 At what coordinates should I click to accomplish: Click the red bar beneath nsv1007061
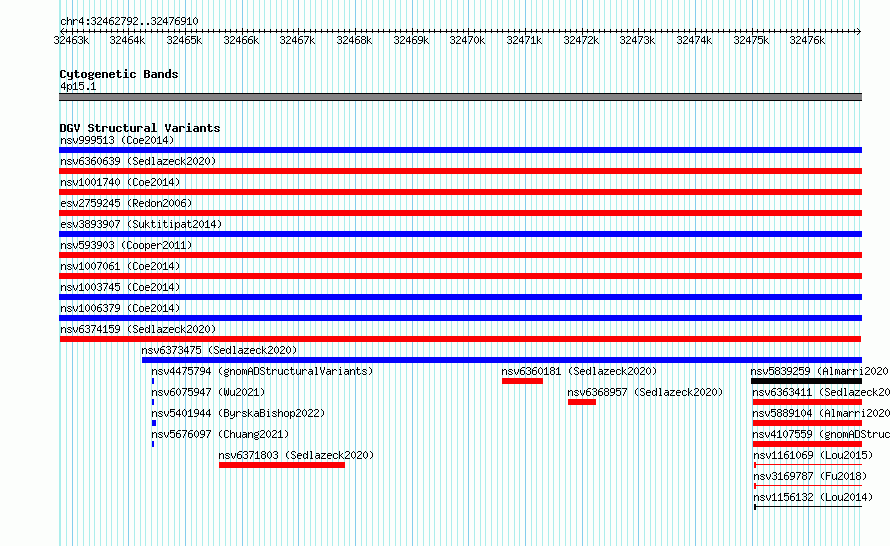click(x=460, y=276)
